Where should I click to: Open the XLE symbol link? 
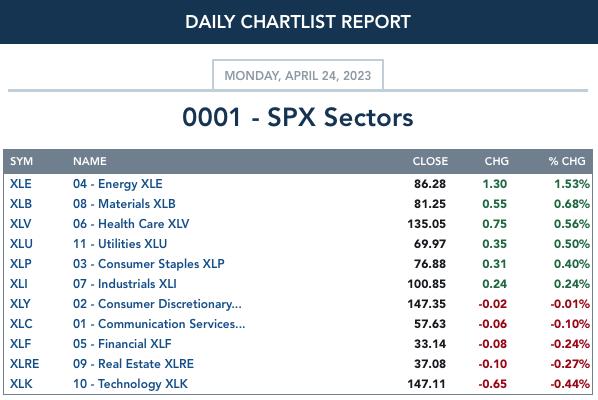click(x=21, y=184)
